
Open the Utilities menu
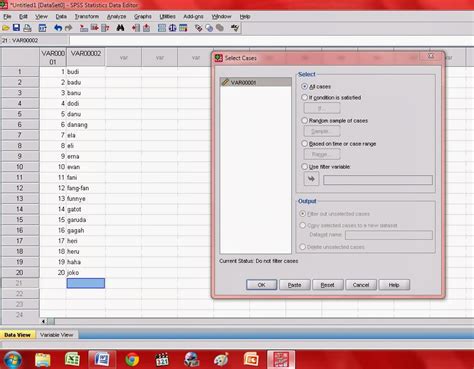tap(167, 16)
